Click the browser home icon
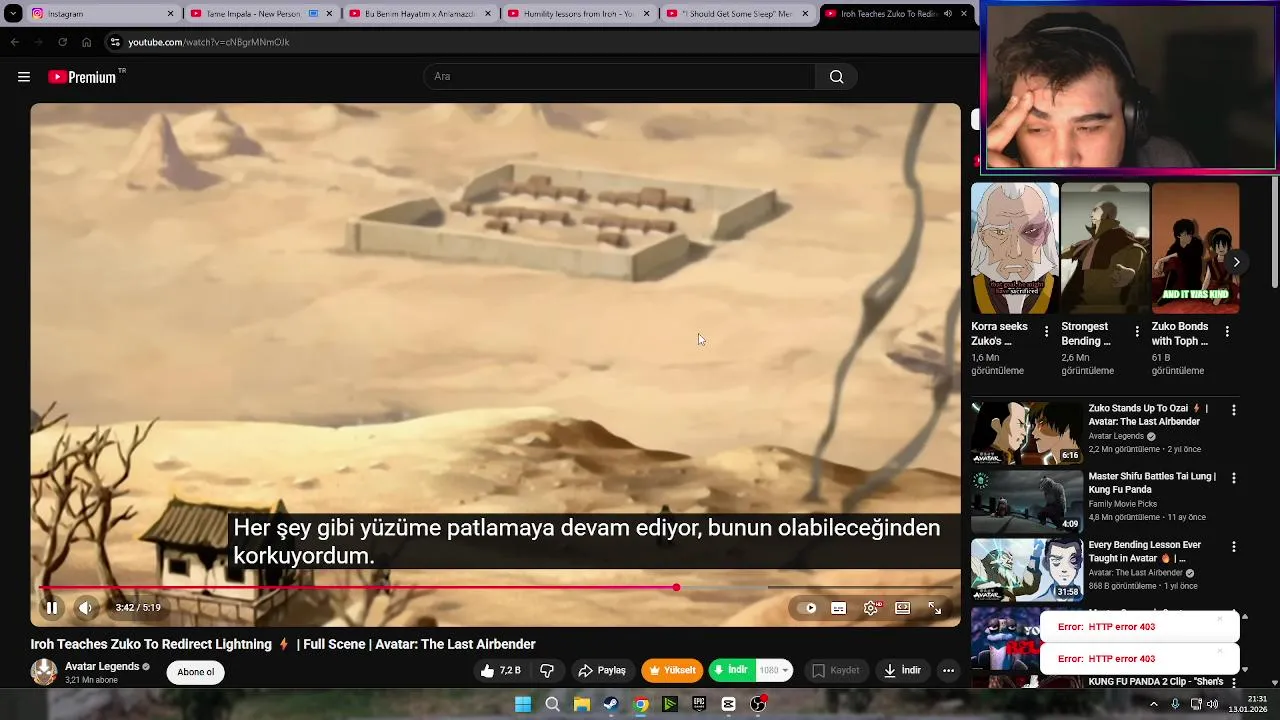 click(86, 42)
